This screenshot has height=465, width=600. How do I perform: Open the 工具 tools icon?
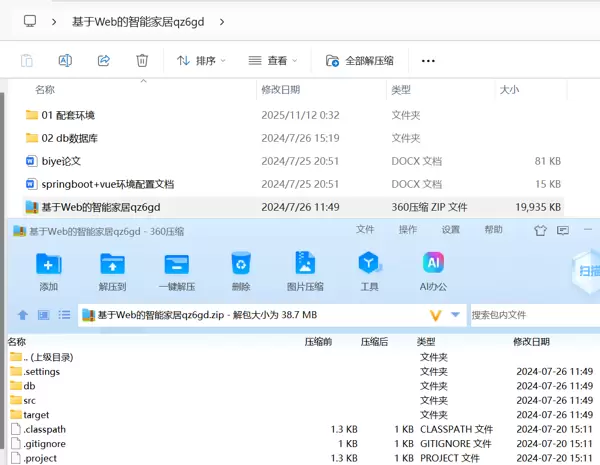pyautogui.click(x=369, y=264)
